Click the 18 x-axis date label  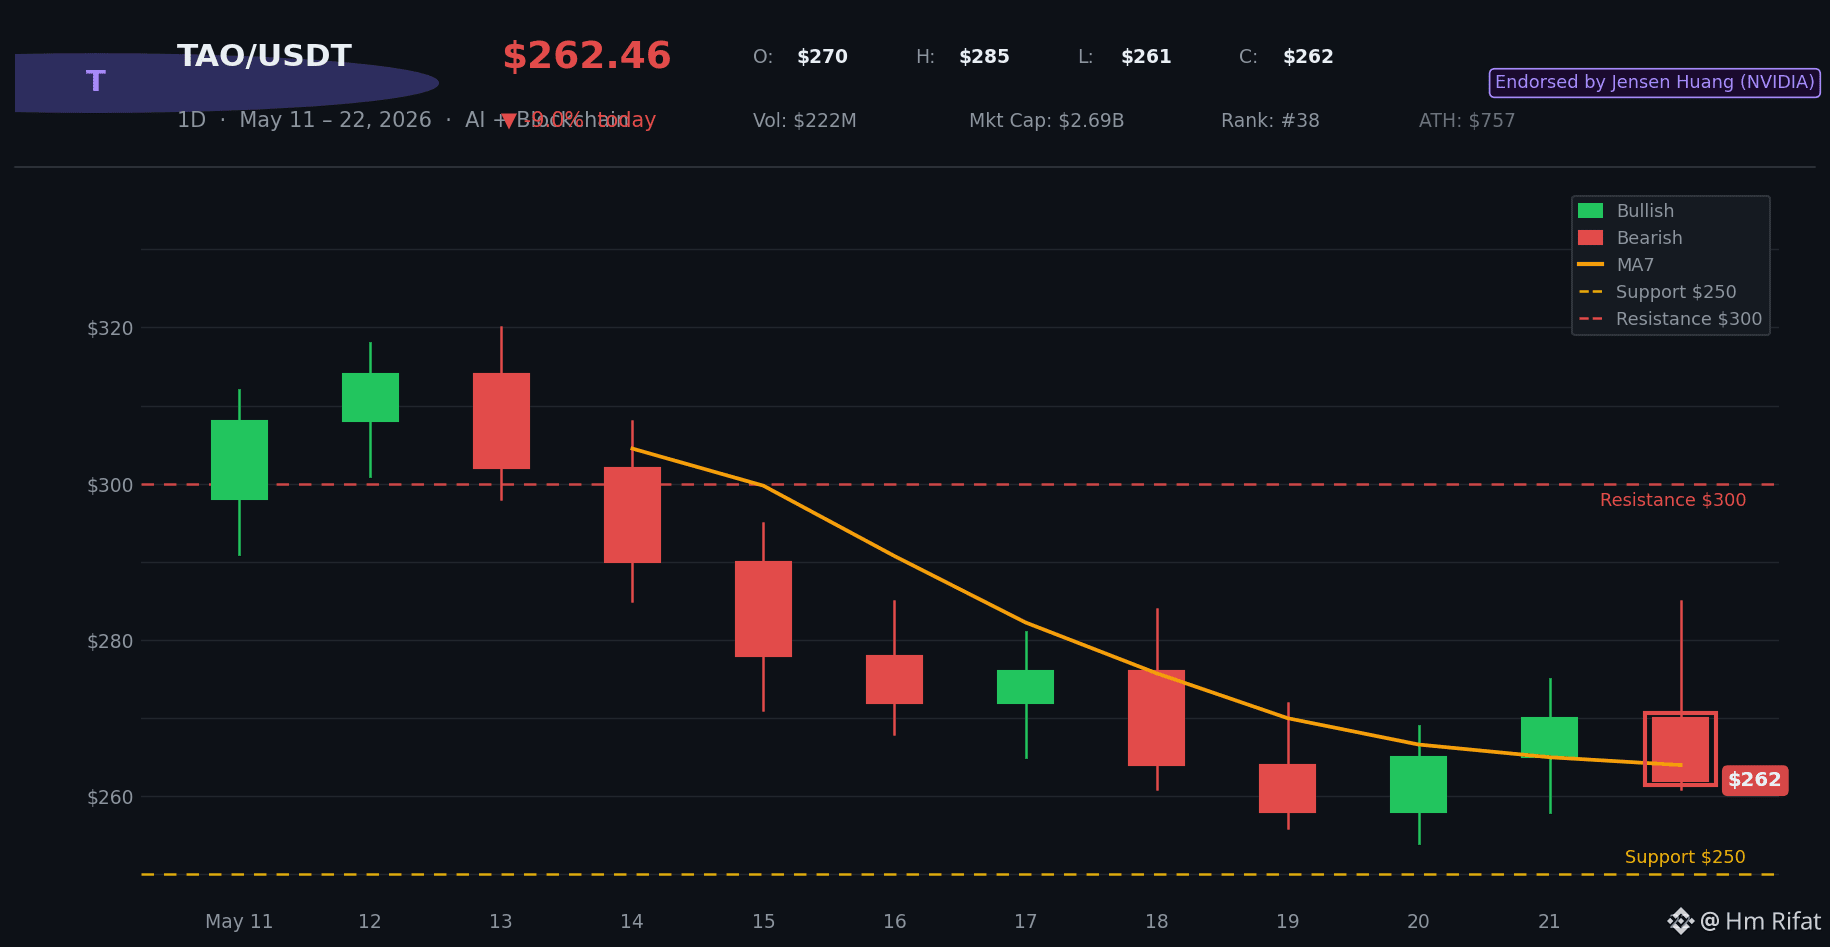pyautogui.click(x=1156, y=921)
